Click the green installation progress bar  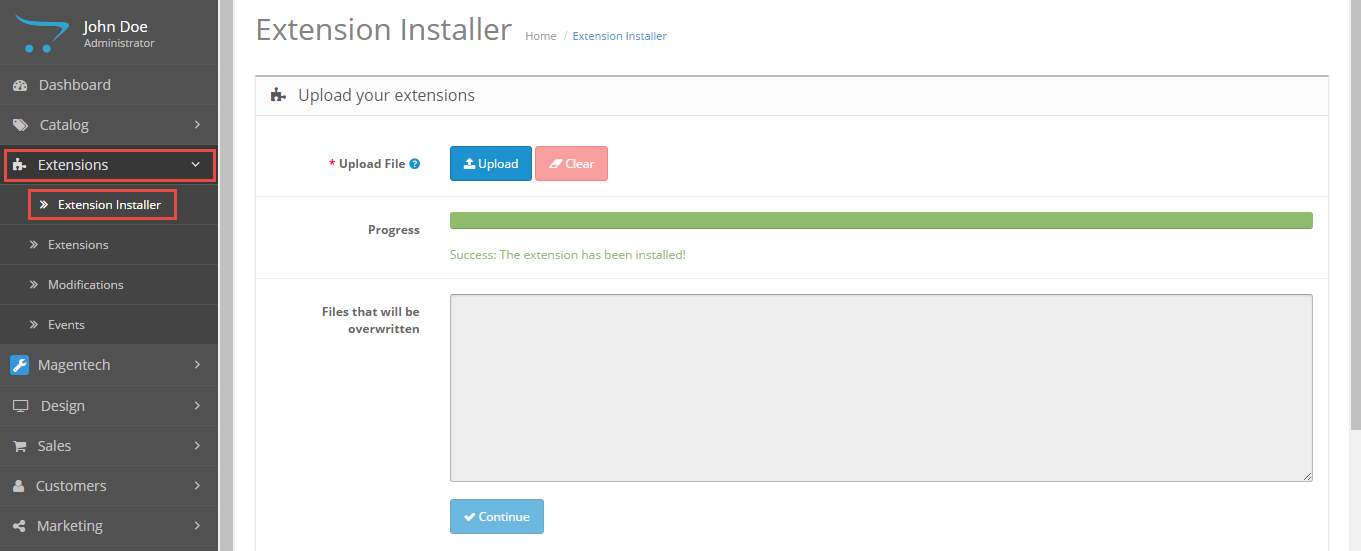click(880, 221)
